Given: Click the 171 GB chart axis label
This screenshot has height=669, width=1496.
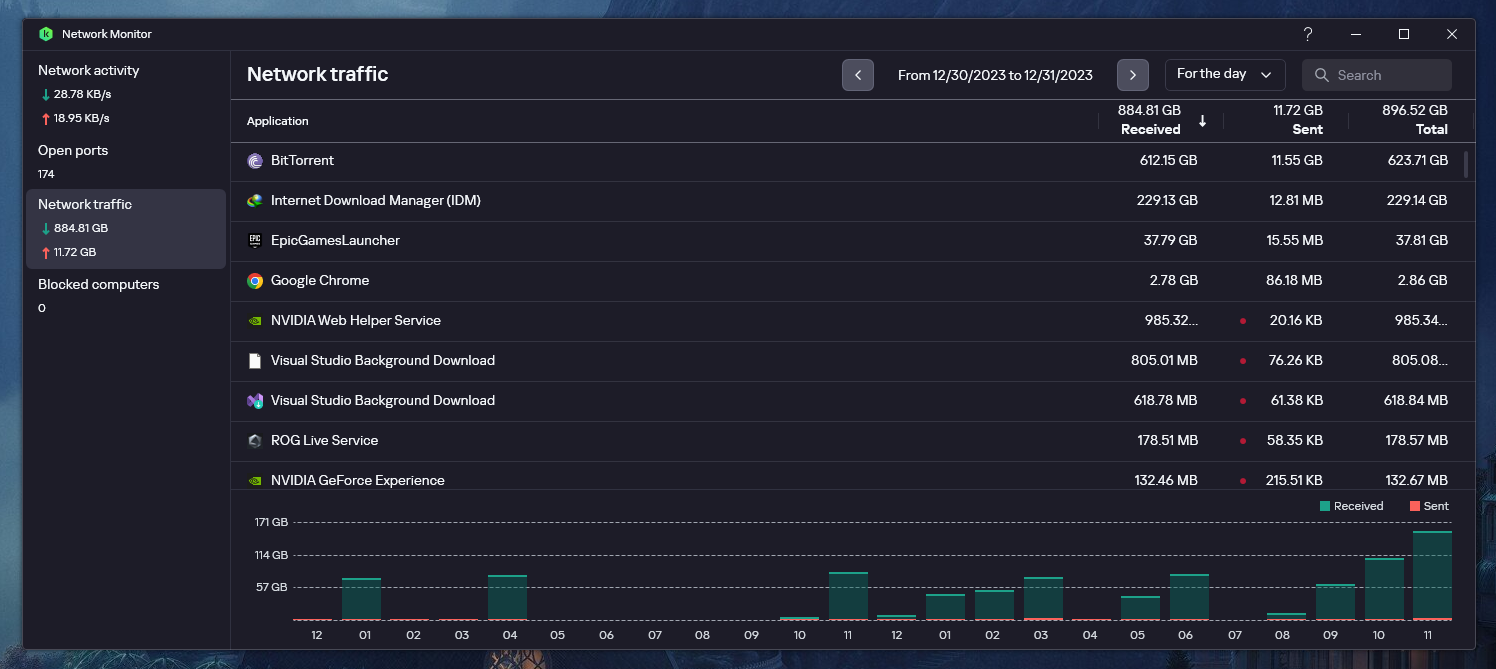Looking at the screenshot, I should [271, 522].
